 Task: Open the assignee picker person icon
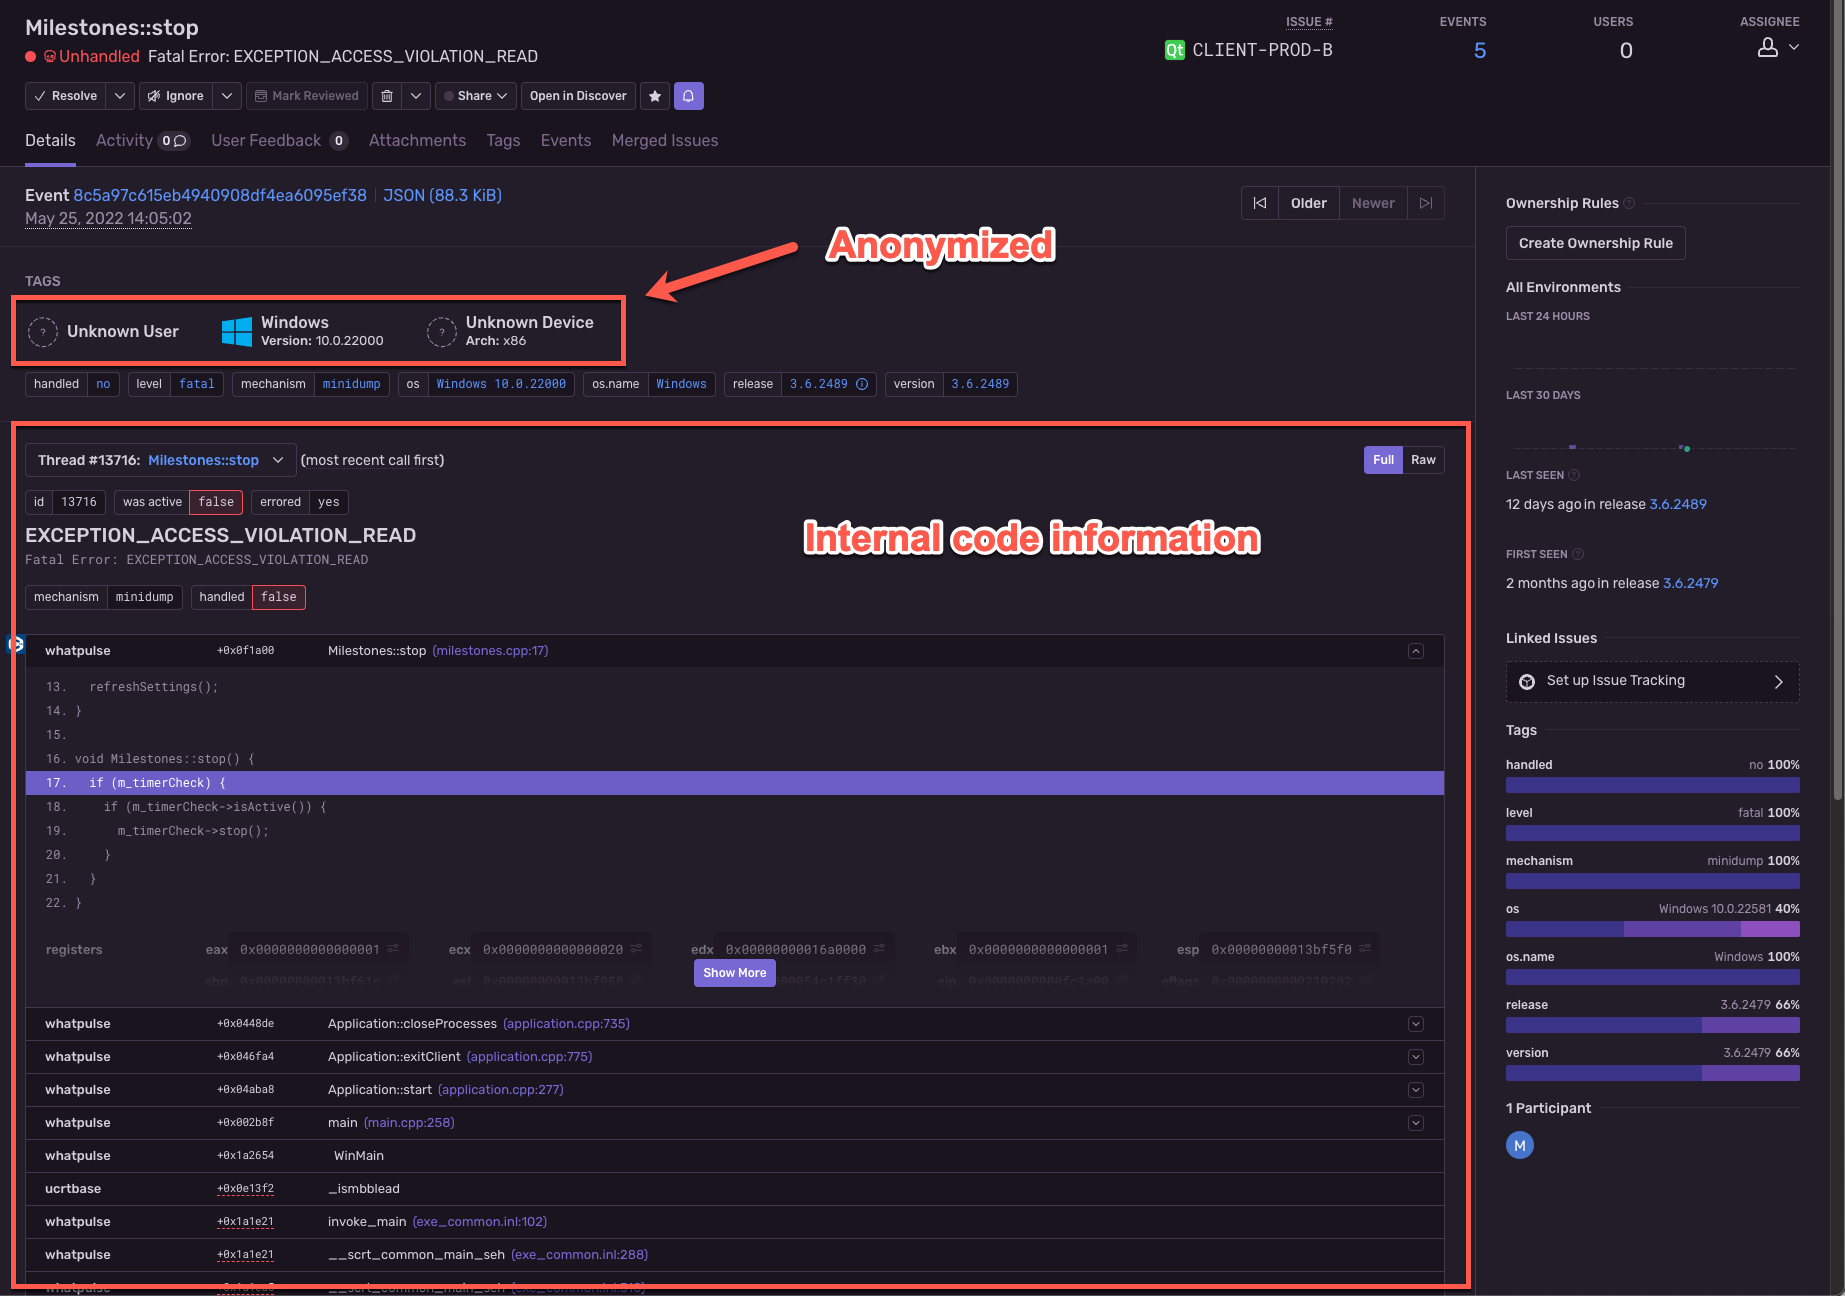[x=1768, y=46]
